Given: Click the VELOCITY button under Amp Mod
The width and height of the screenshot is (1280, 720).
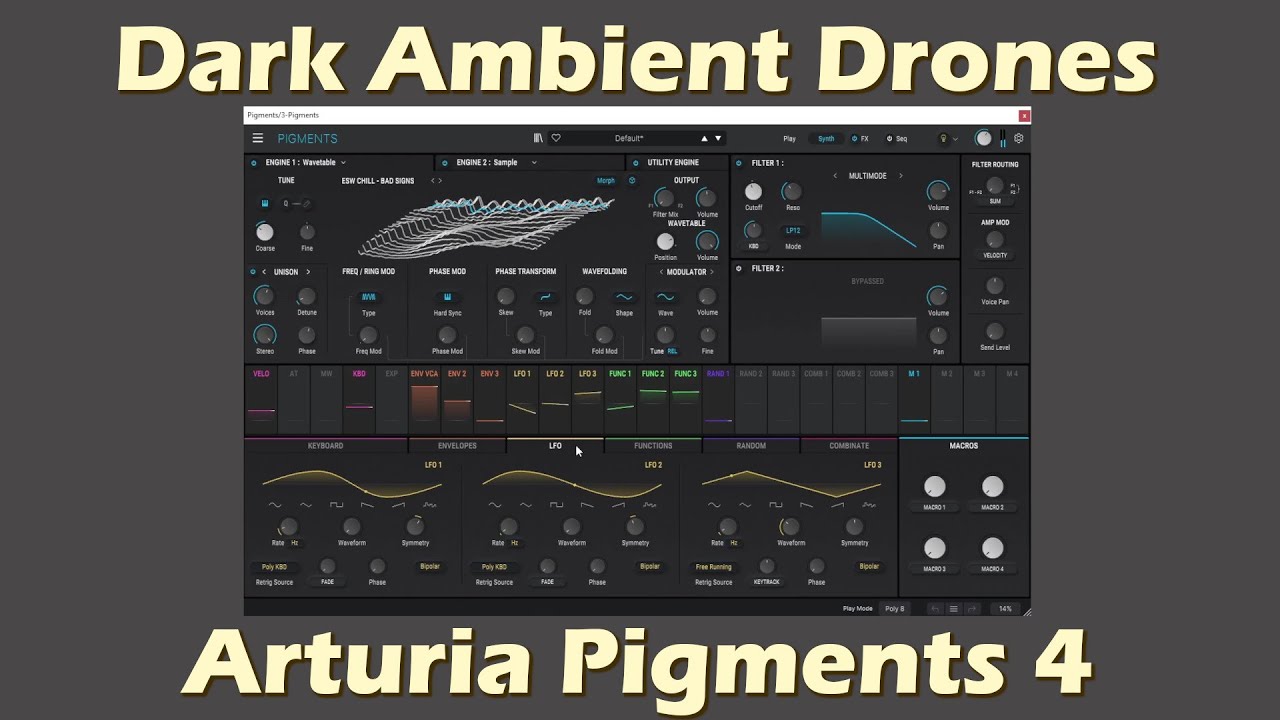Looking at the screenshot, I should point(995,255).
